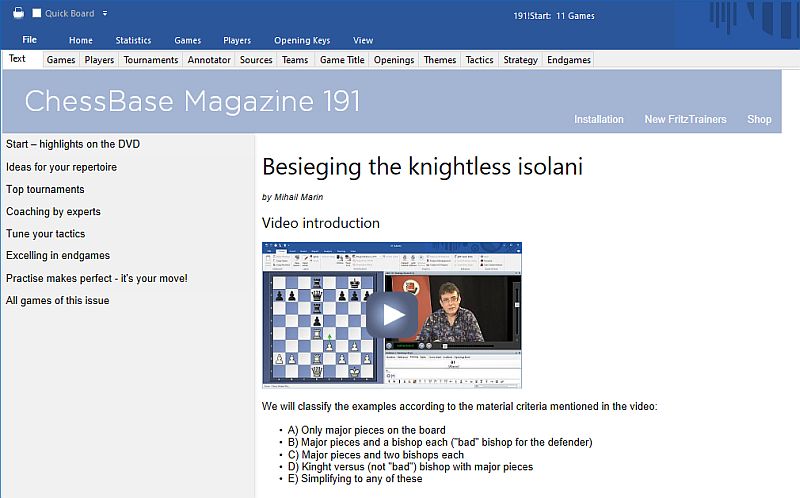Screen dimensions: 800x498
Task: Open Start – highlights on the DVD
Action: coord(73,144)
